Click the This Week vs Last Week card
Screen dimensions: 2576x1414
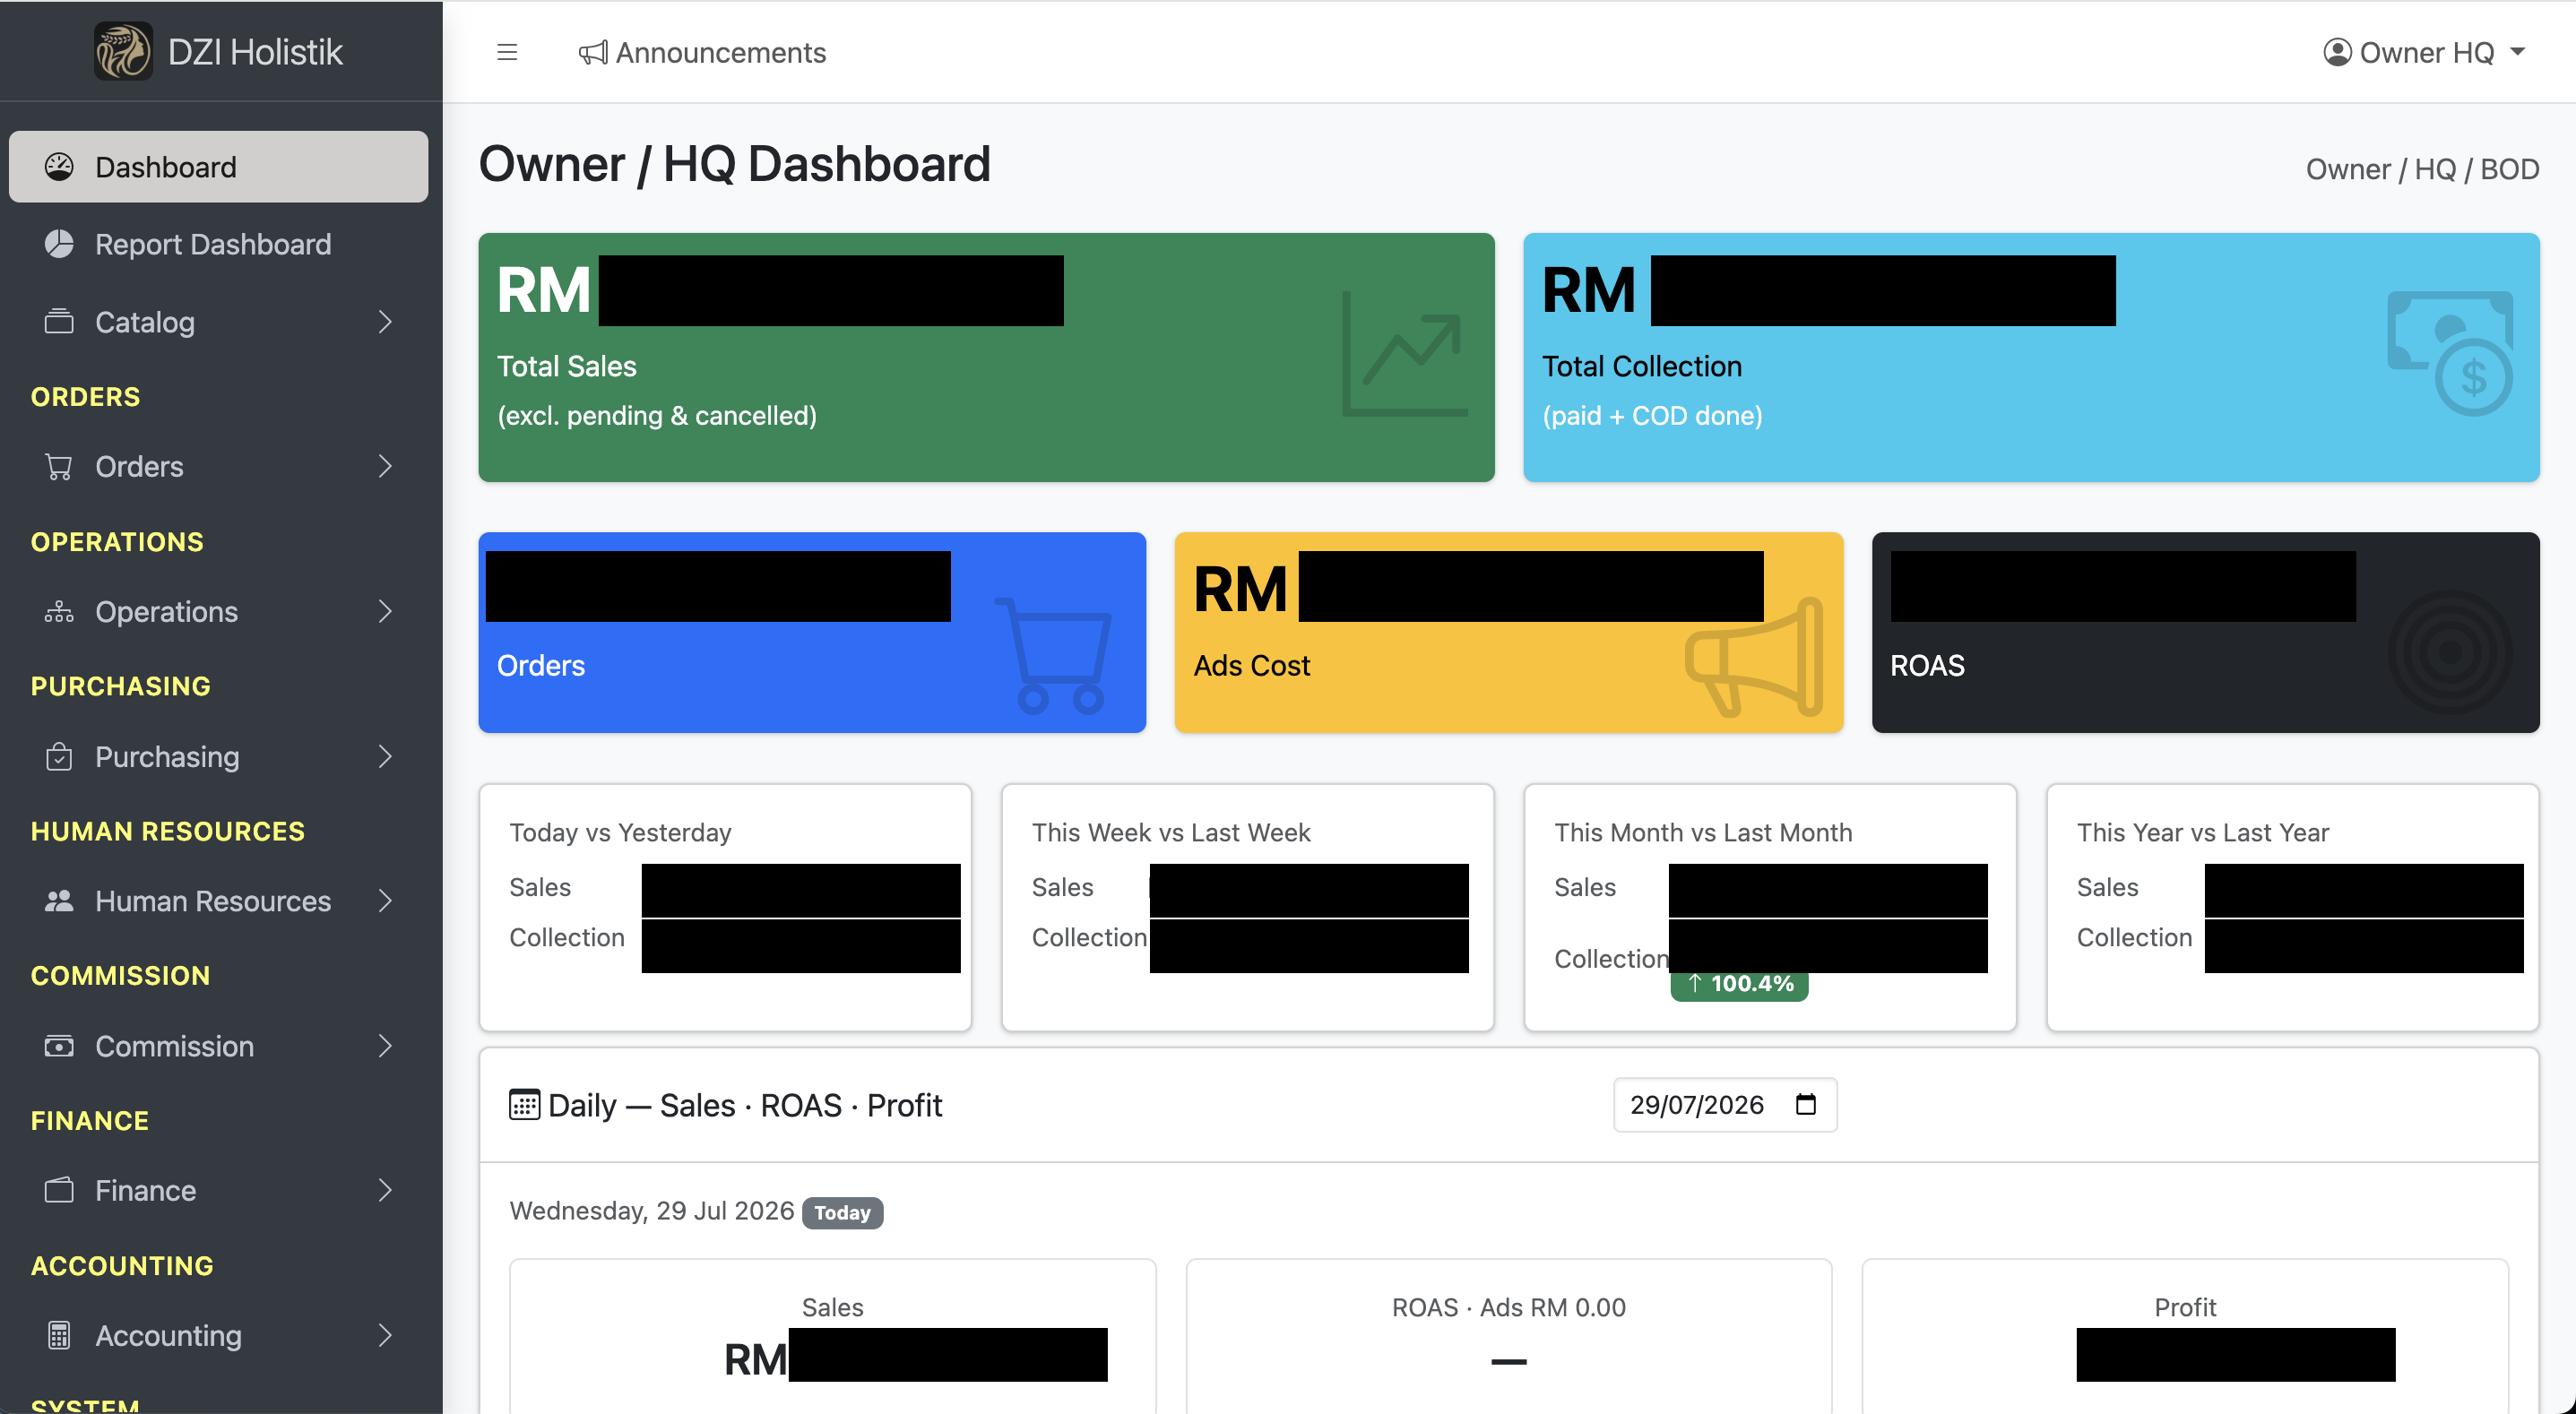point(1248,907)
